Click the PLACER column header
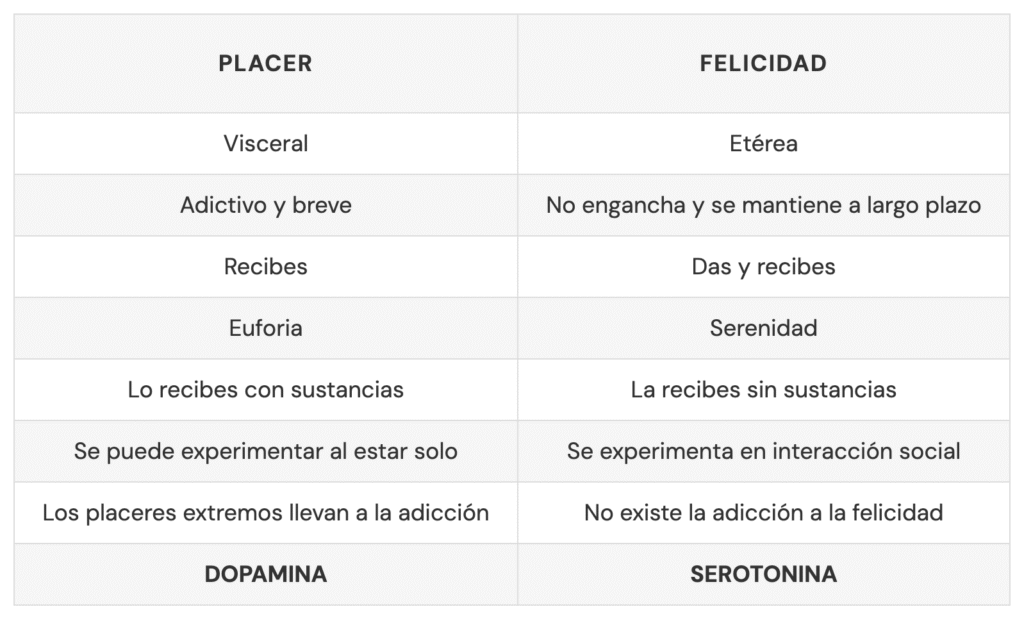 tap(265, 63)
